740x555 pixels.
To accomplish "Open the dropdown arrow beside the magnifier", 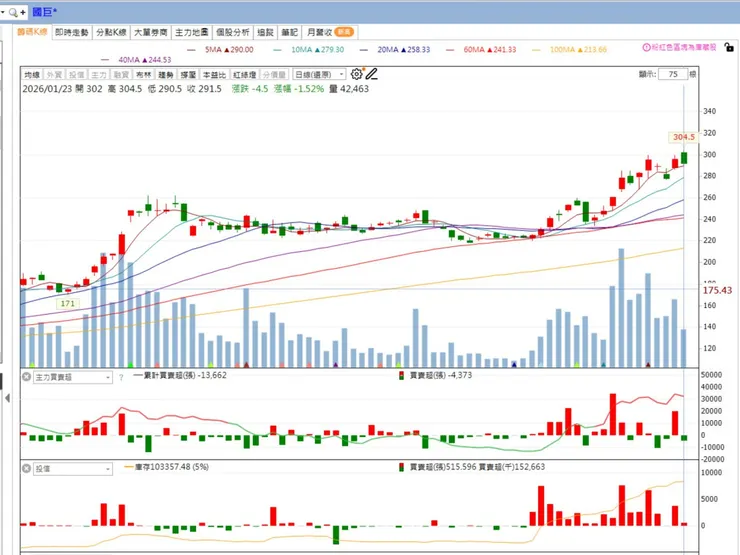I will point(2,12).
